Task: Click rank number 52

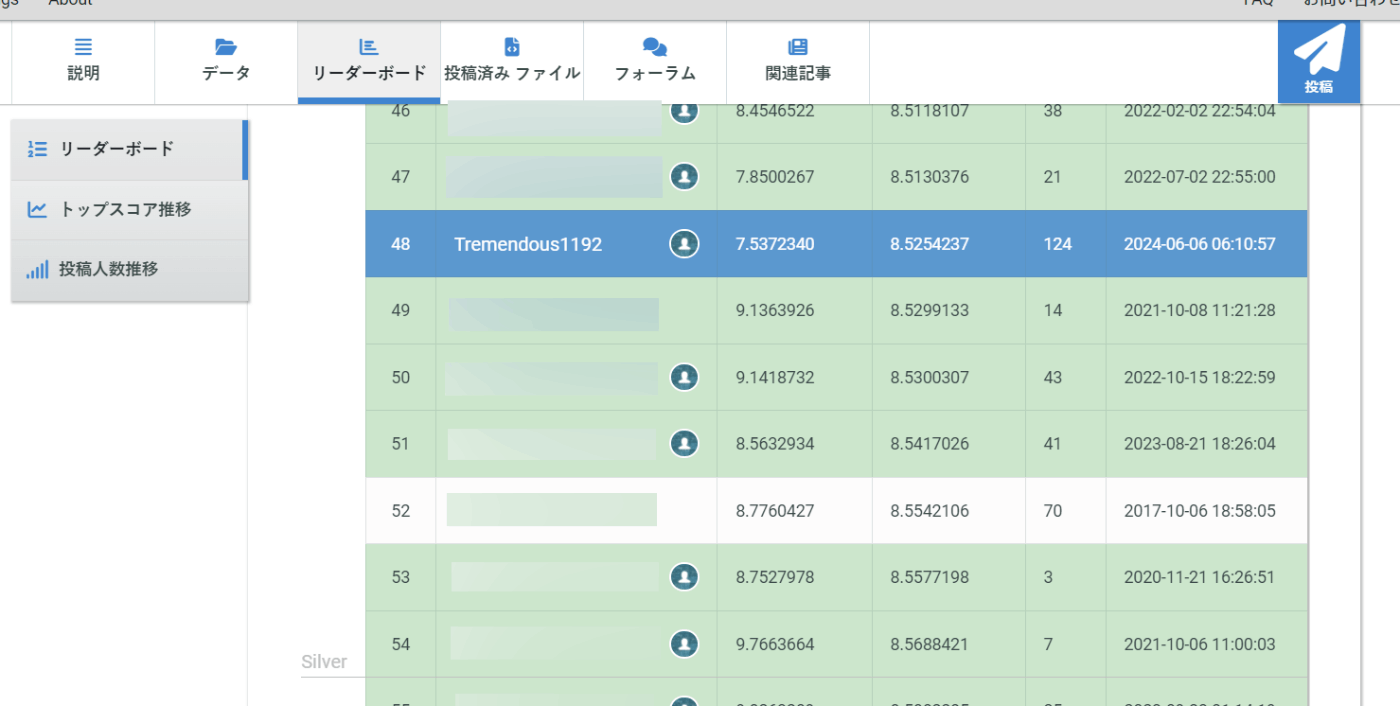Action: pyautogui.click(x=401, y=511)
